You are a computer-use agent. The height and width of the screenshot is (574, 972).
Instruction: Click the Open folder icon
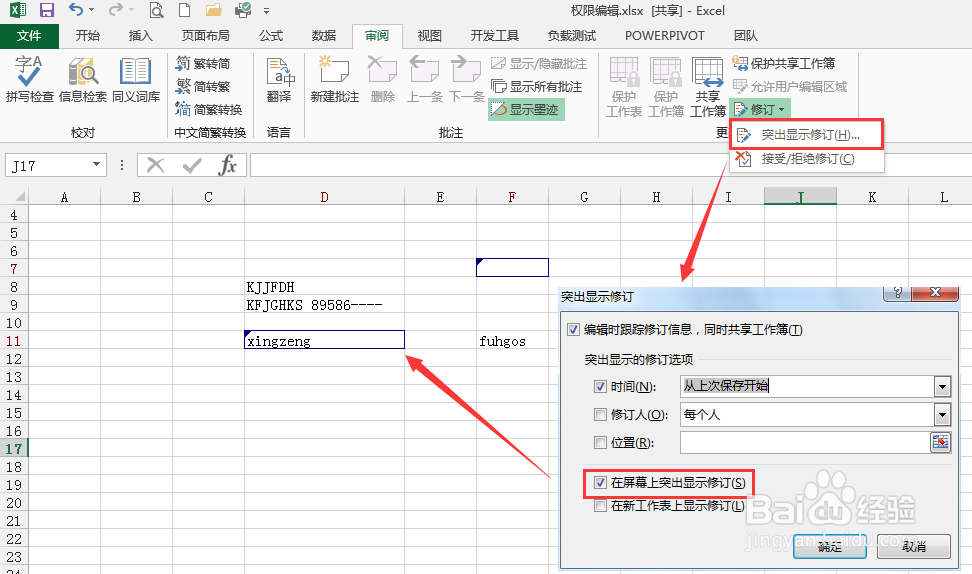[x=214, y=10]
